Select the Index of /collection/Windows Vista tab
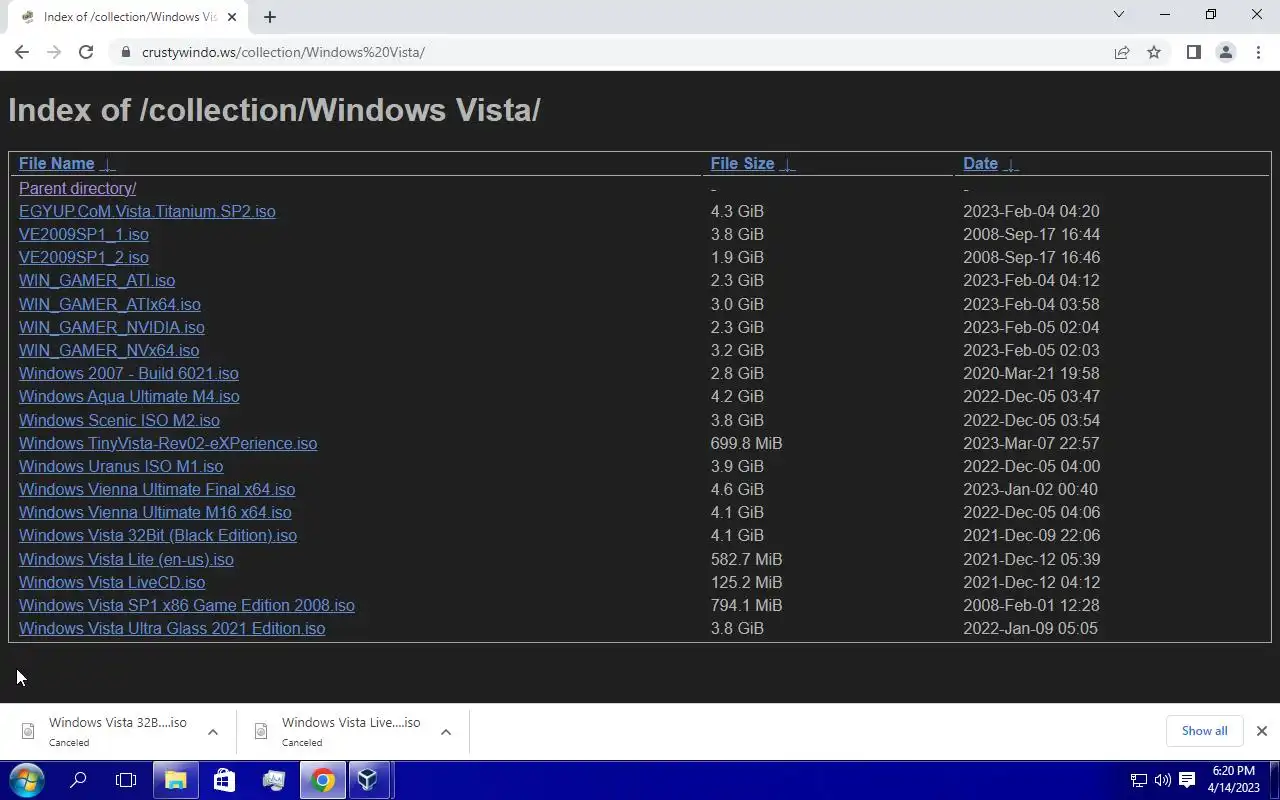This screenshot has width=1280, height=800. 130,17
